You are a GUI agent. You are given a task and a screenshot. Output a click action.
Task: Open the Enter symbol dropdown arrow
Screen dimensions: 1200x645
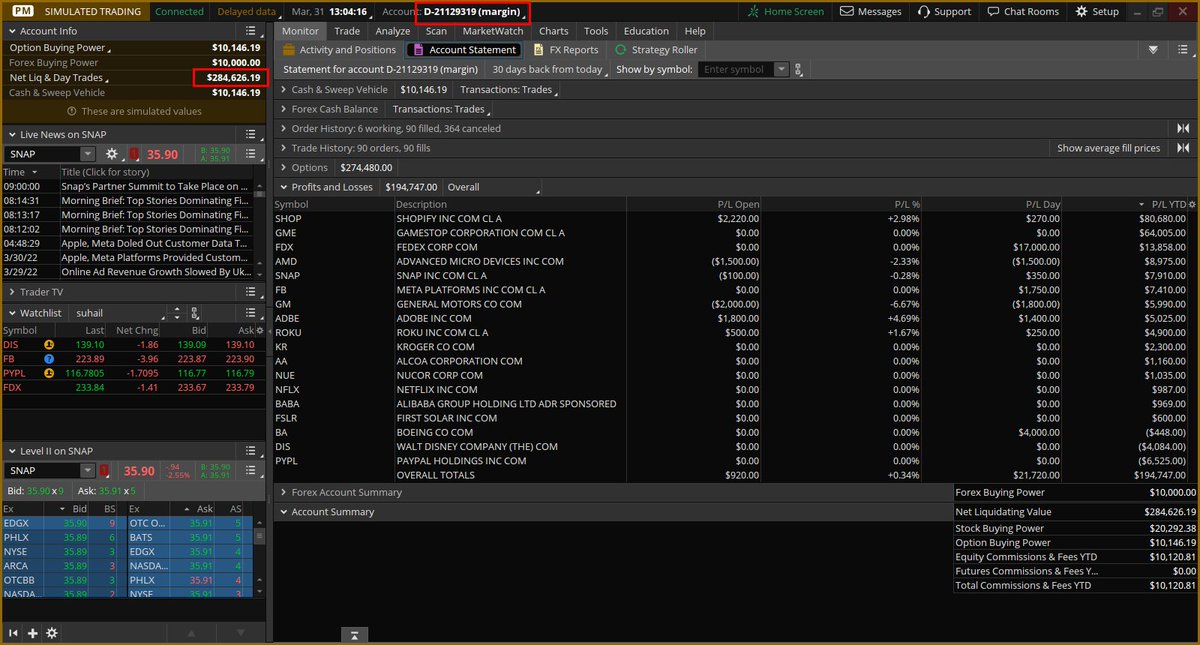coord(782,70)
